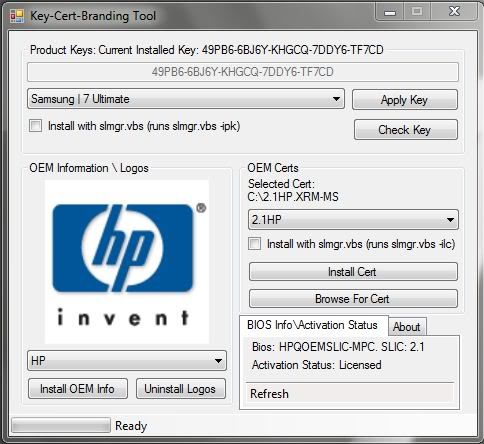
Task: Click the HP invent logo image
Action: [x=127, y=262]
